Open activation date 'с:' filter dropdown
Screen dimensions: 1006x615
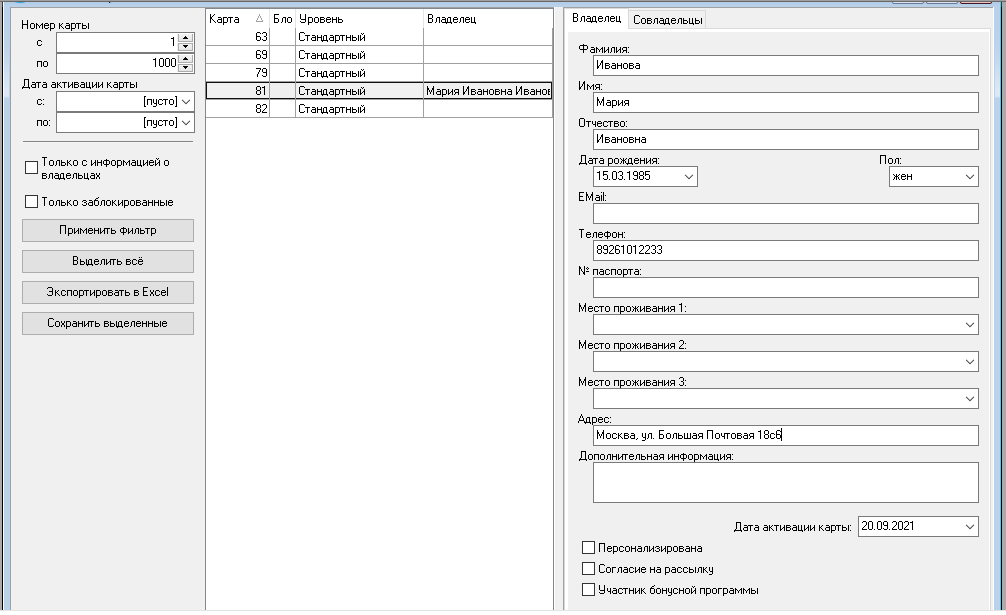pos(186,101)
